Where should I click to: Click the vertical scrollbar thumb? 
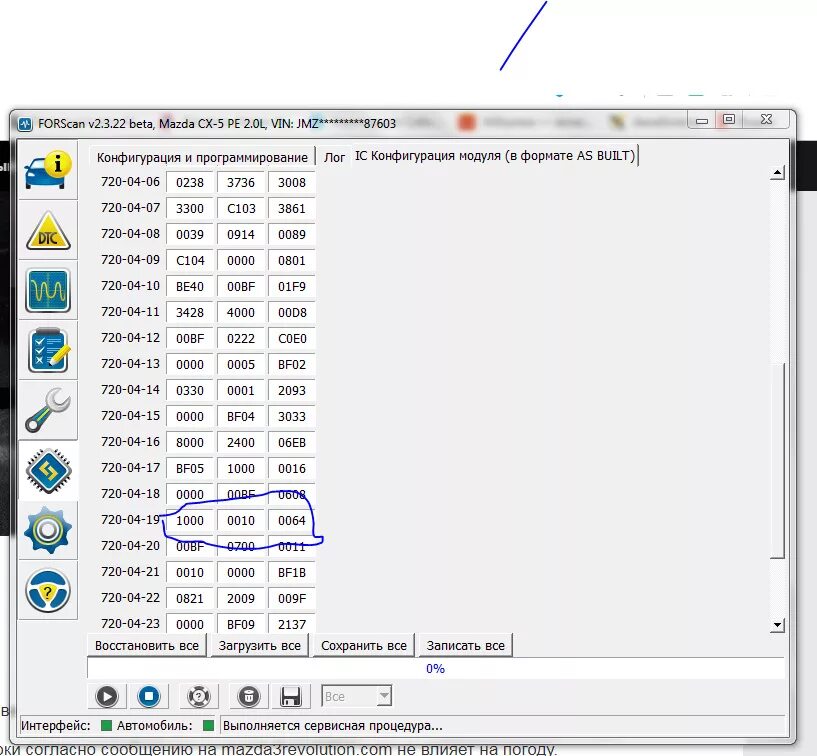pyautogui.click(x=777, y=461)
